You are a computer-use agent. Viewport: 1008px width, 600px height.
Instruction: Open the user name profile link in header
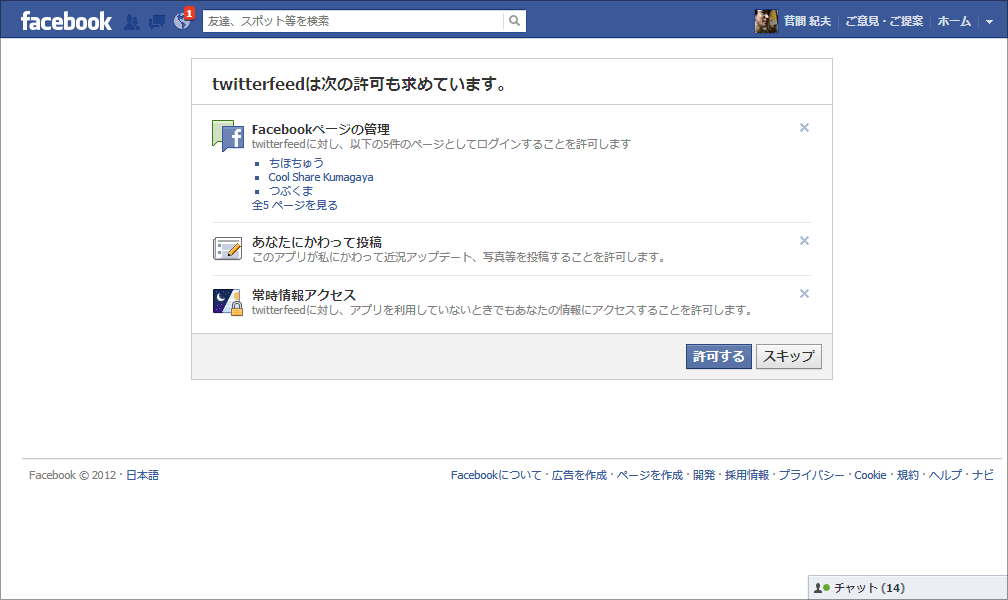(807, 21)
